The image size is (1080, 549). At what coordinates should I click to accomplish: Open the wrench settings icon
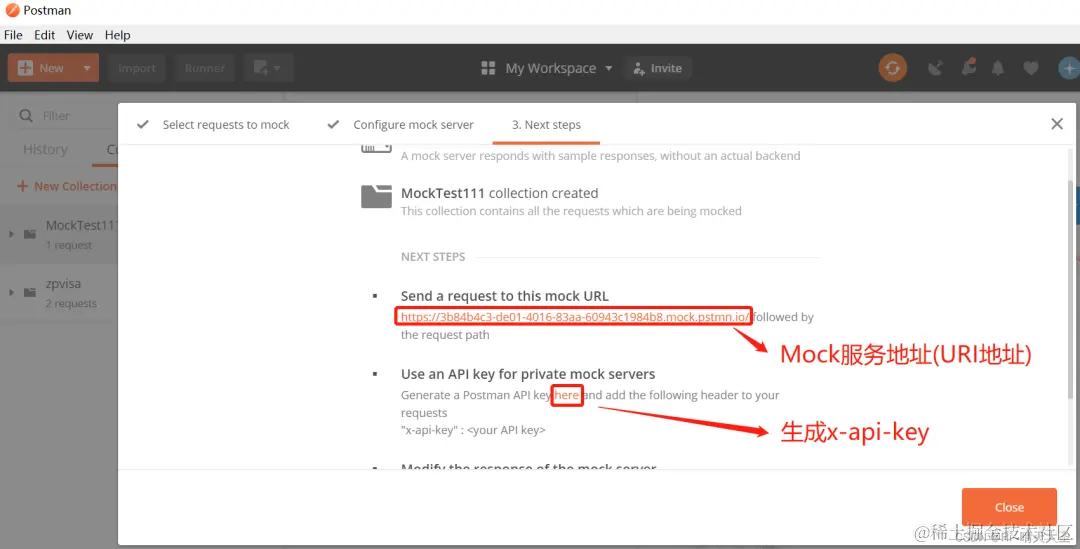pos(968,68)
